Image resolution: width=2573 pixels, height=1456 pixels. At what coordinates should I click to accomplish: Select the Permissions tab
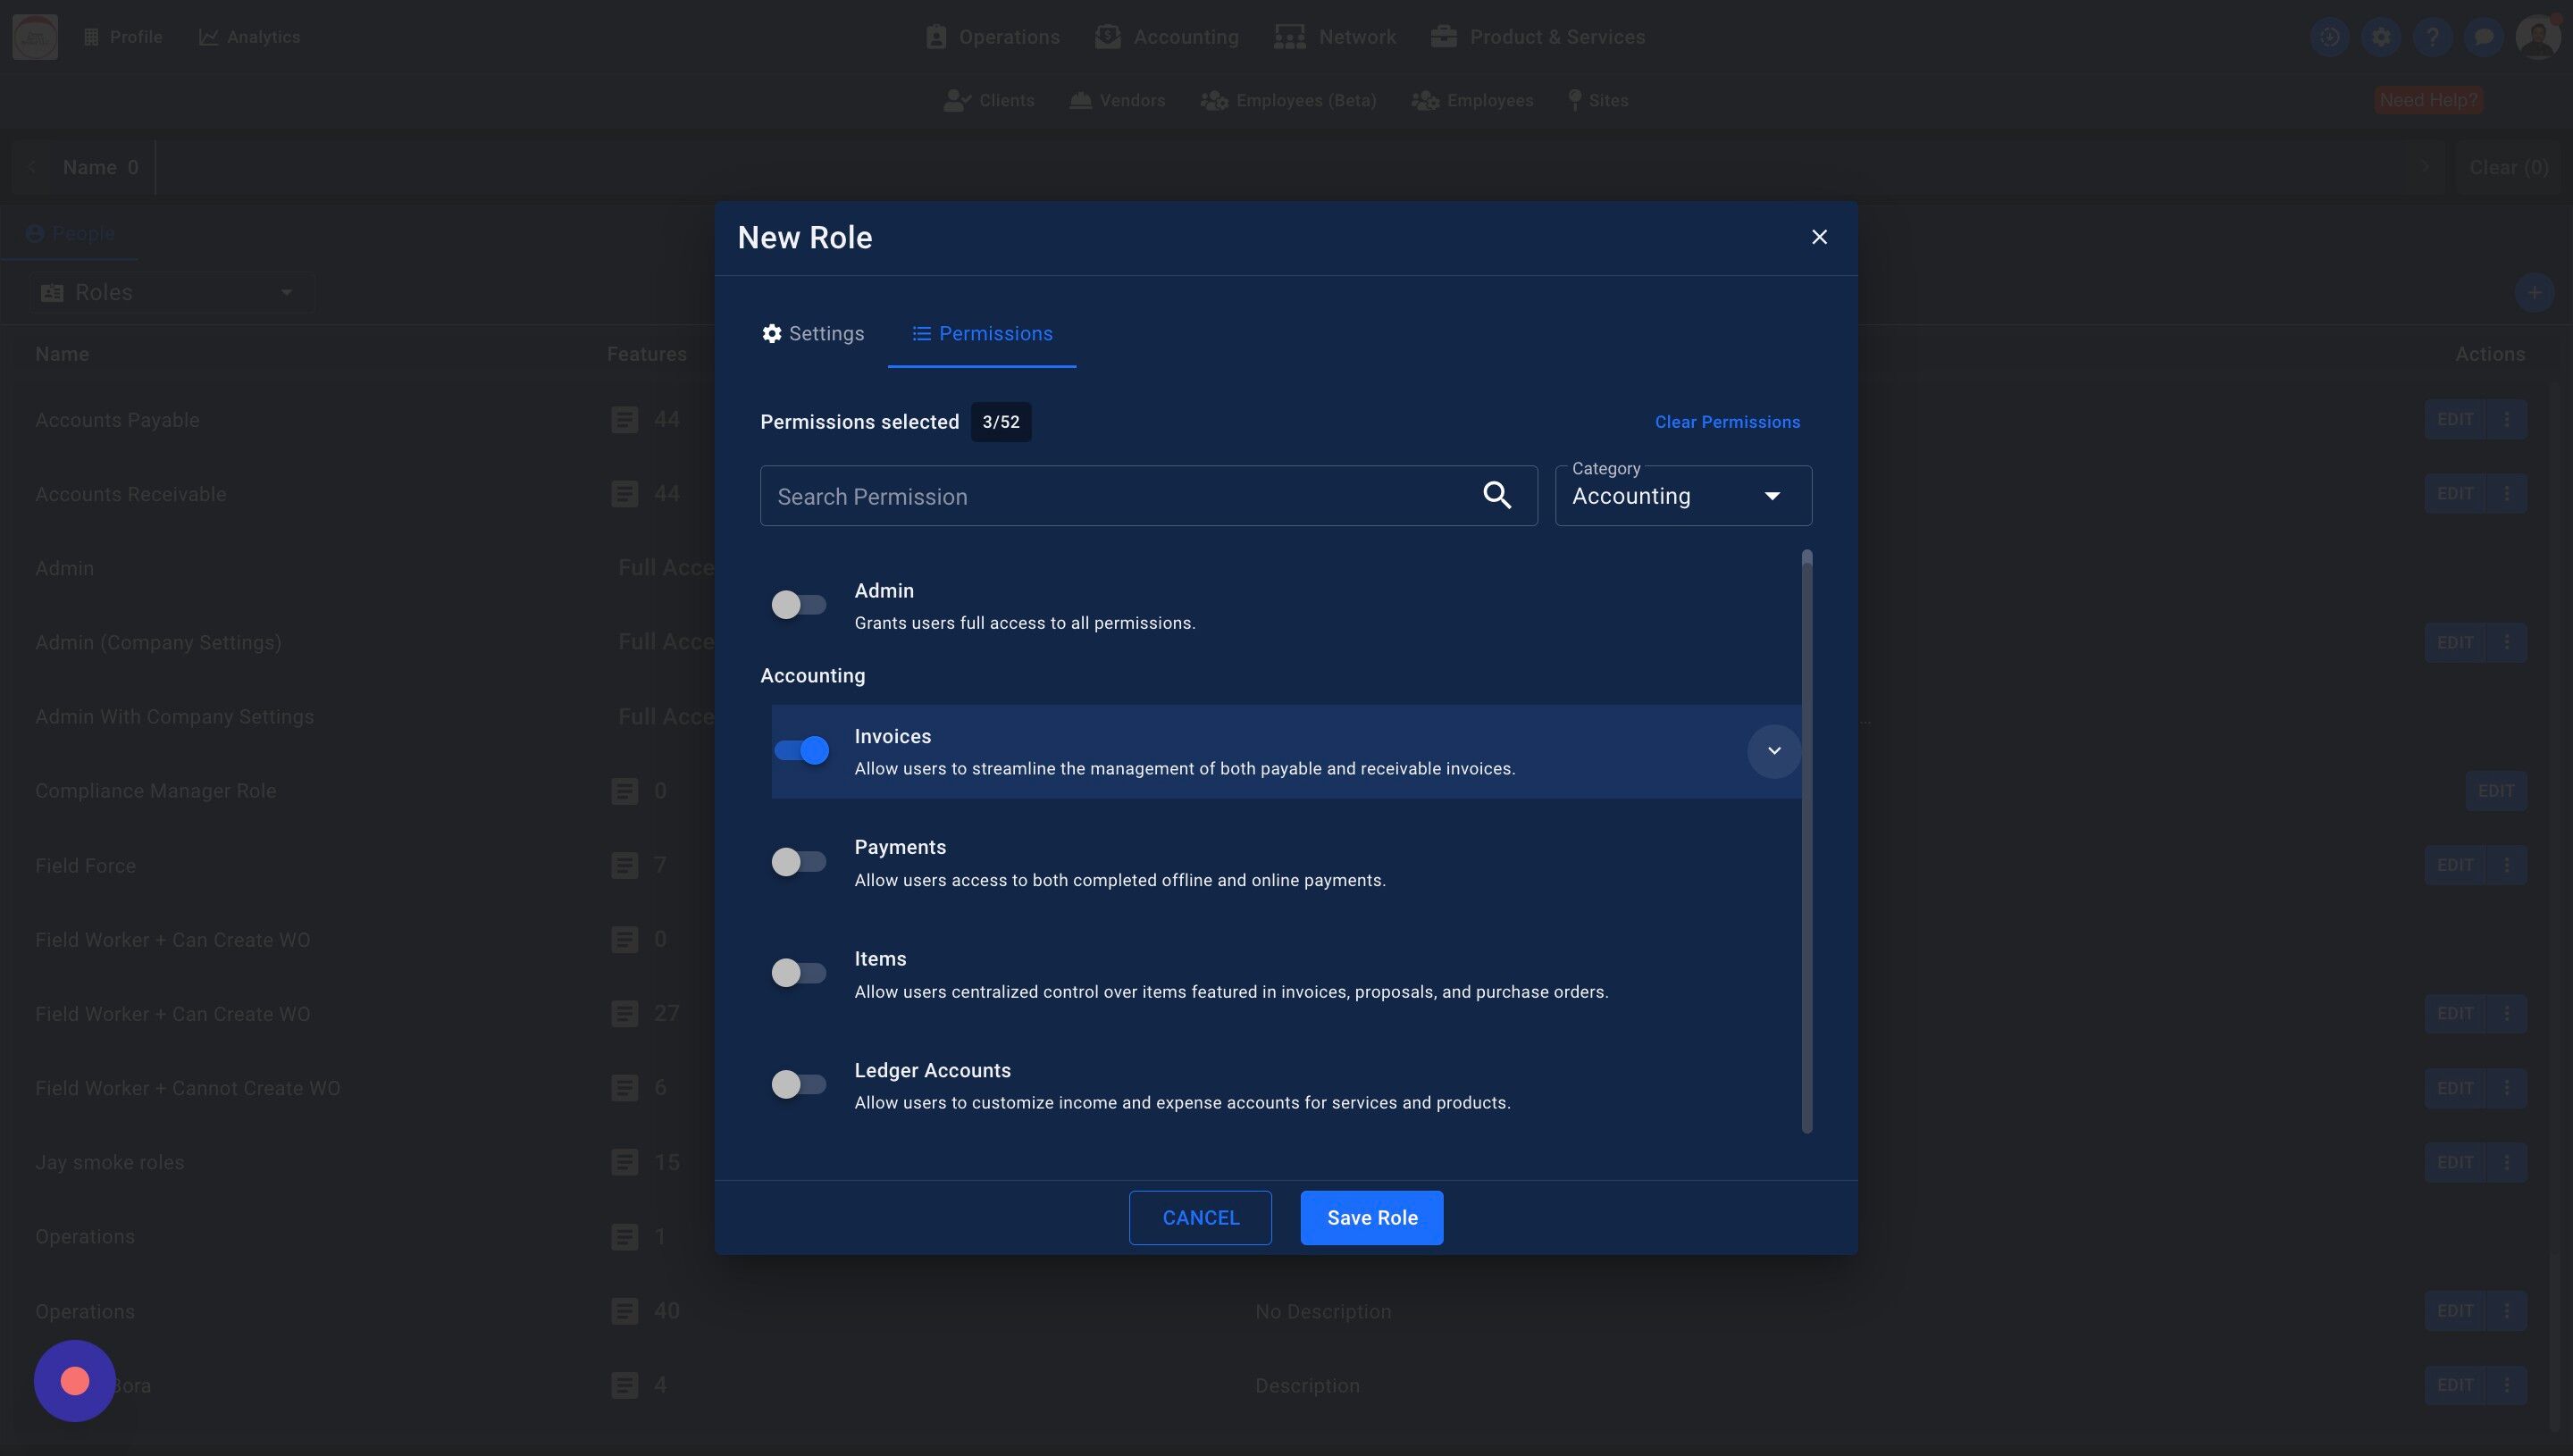[x=982, y=334]
